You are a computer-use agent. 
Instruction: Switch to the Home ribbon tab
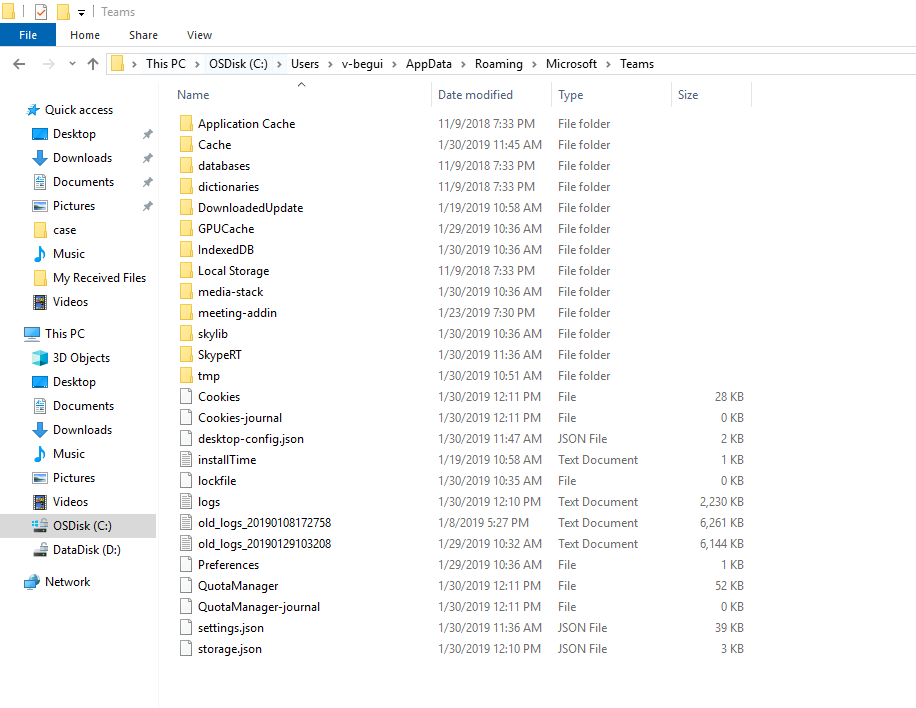[x=85, y=35]
